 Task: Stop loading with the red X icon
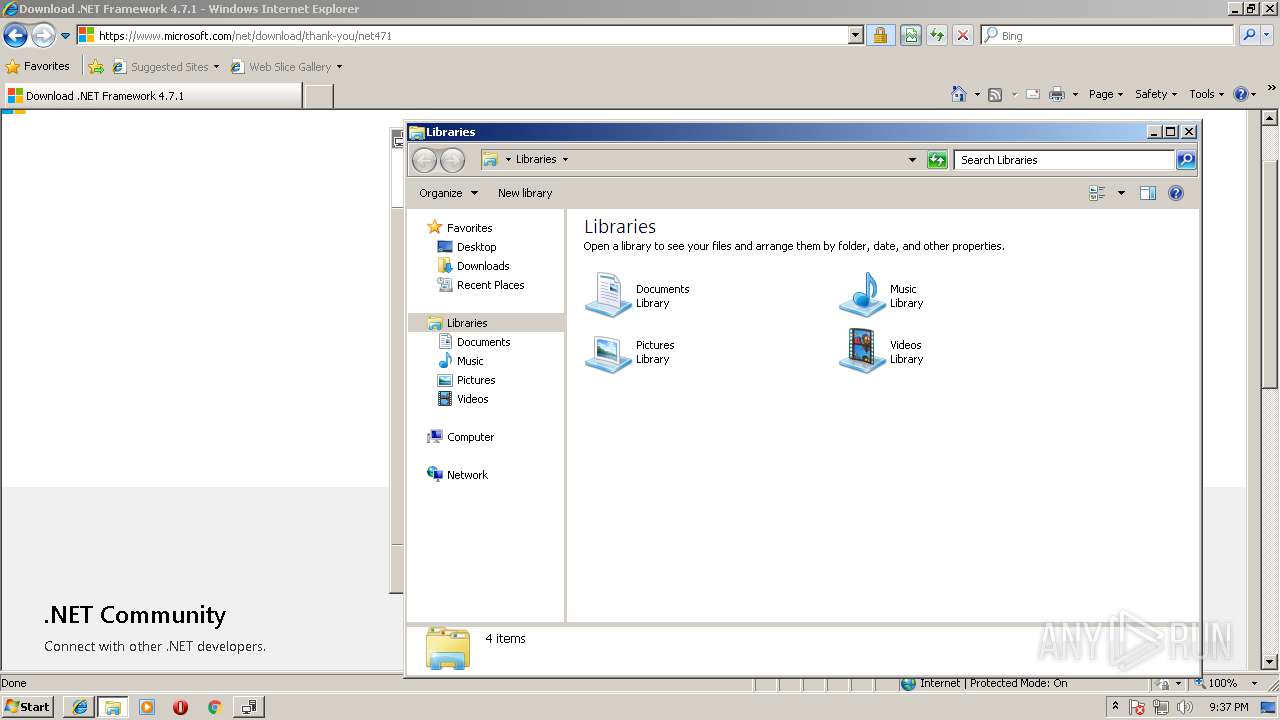tap(963, 35)
